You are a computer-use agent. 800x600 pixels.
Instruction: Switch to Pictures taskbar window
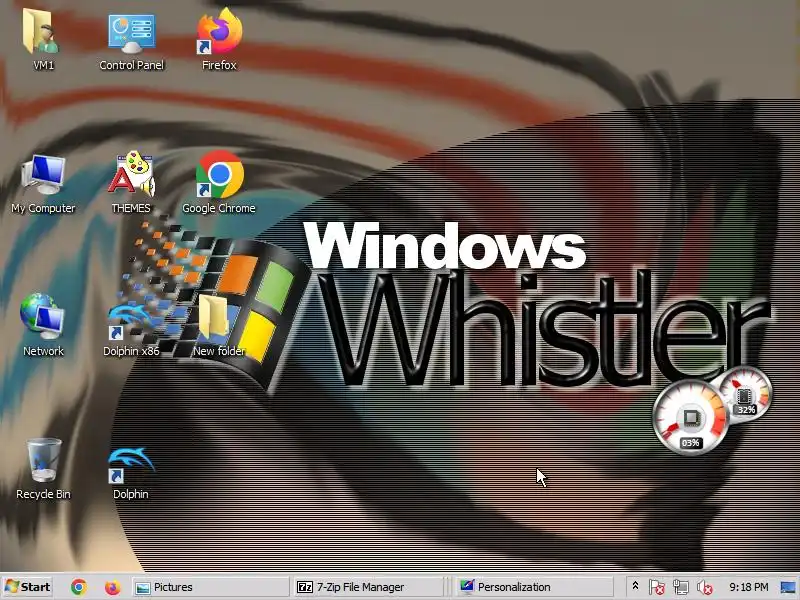[210, 587]
